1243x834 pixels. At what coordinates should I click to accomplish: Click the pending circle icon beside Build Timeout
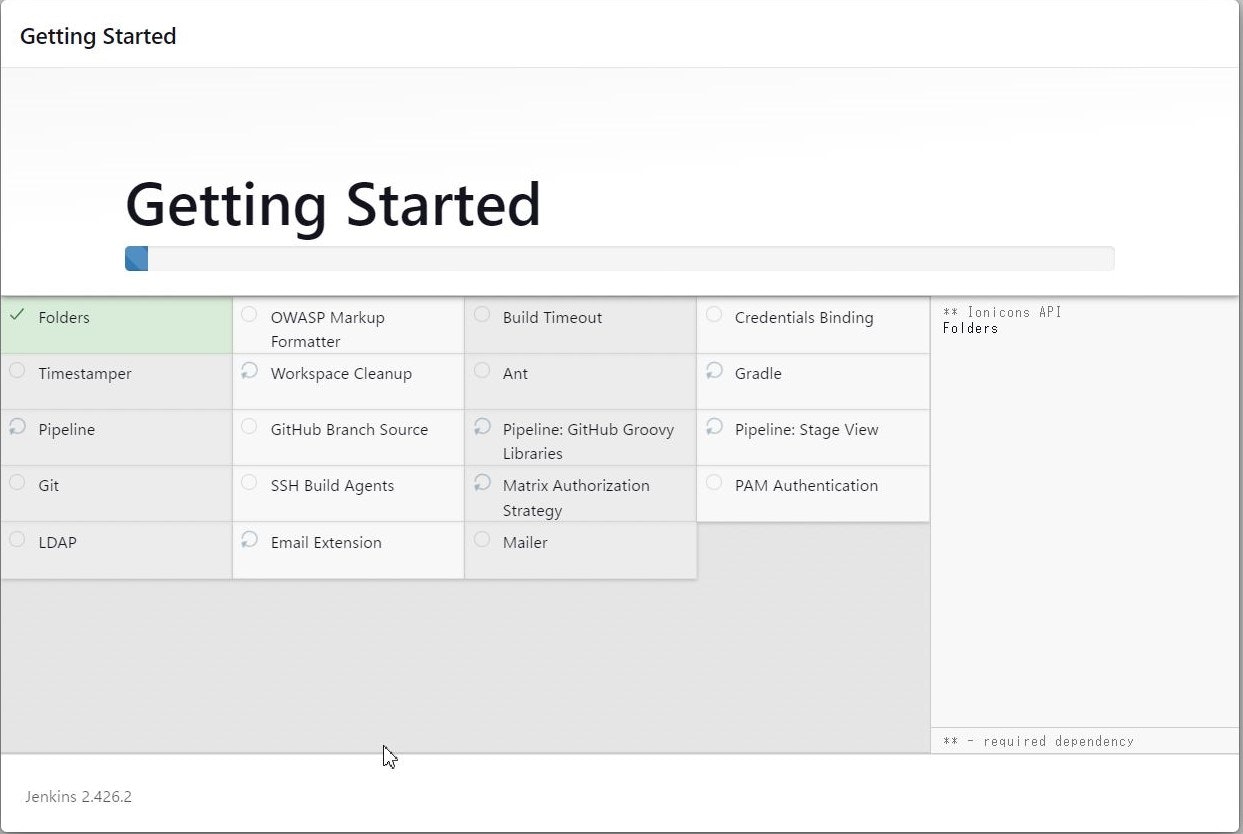coord(481,314)
